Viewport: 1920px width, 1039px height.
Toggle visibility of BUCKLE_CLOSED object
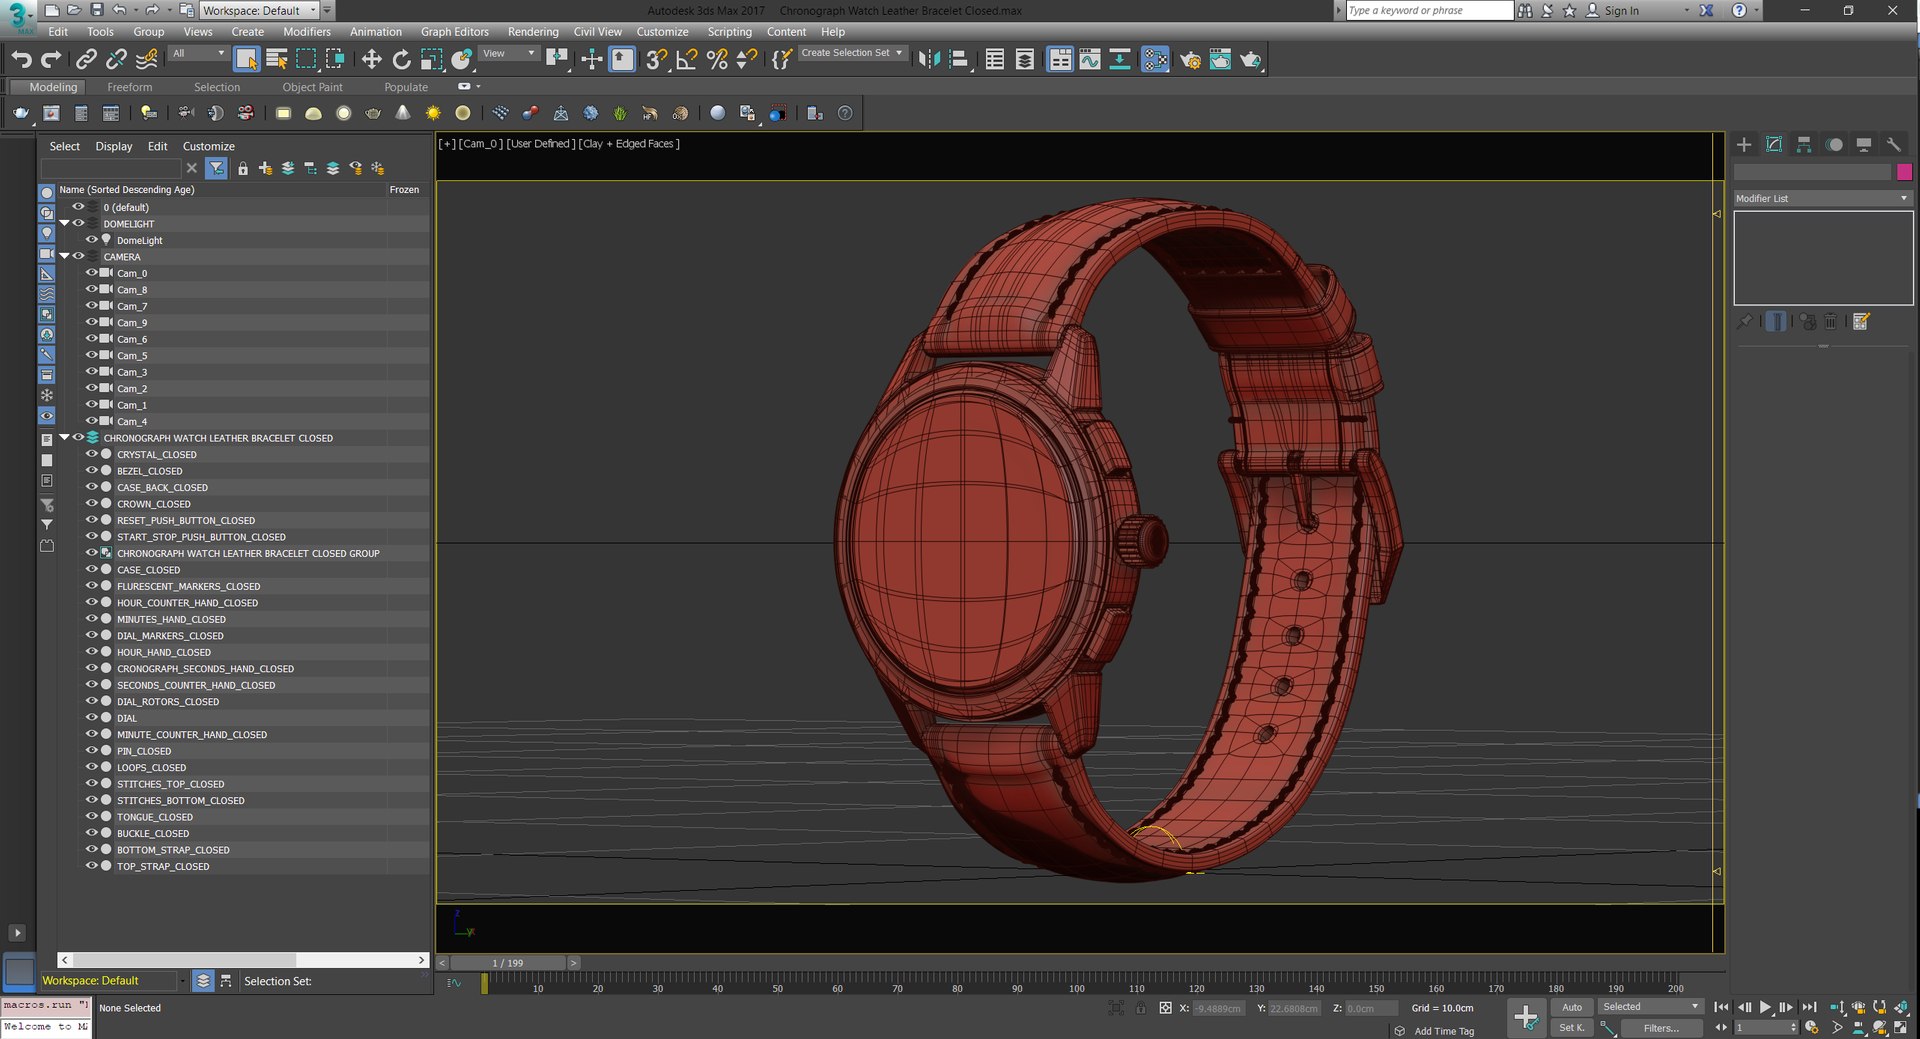91,833
